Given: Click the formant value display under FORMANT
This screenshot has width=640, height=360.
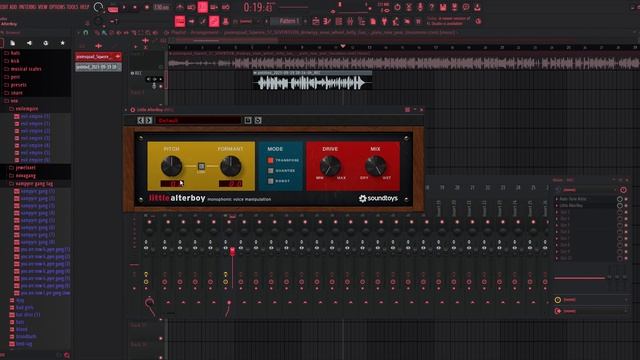Looking at the screenshot, I should (x=231, y=184).
